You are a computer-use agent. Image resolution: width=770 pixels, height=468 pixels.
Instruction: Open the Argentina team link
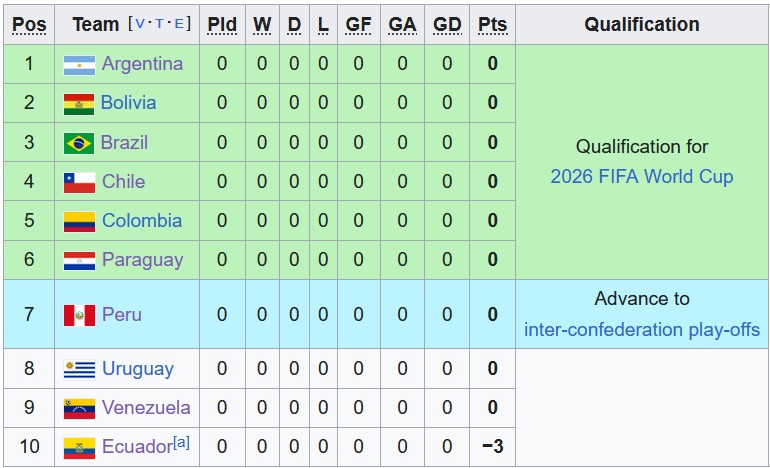pos(142,64)
